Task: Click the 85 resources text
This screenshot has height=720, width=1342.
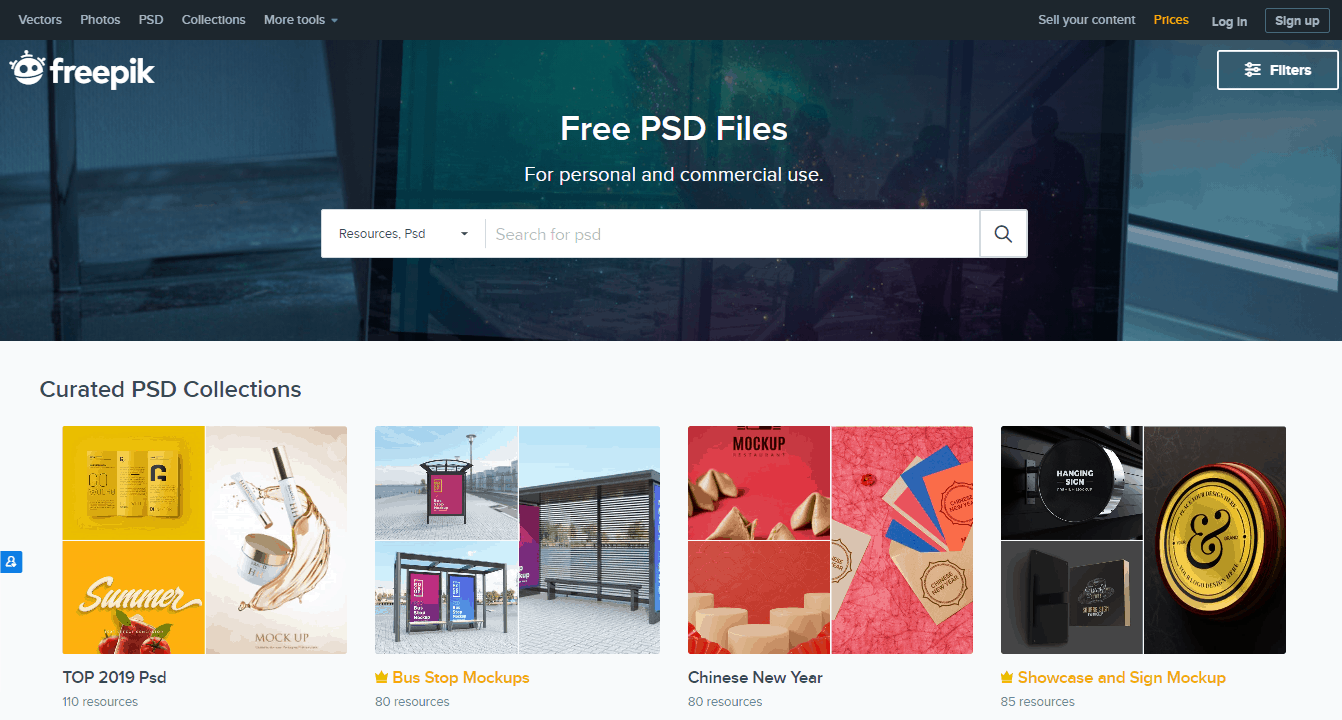Action: coord(1038,702)
